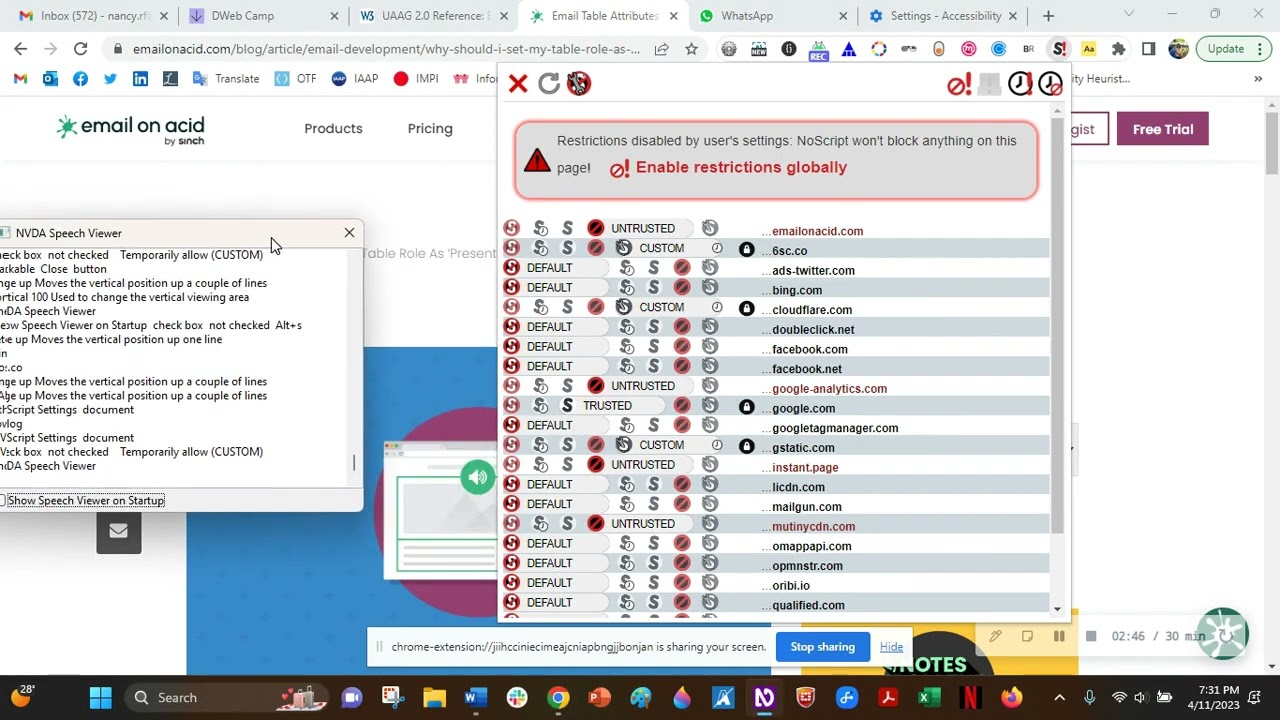Set google.com to Untrusted preset

[682, 405]
